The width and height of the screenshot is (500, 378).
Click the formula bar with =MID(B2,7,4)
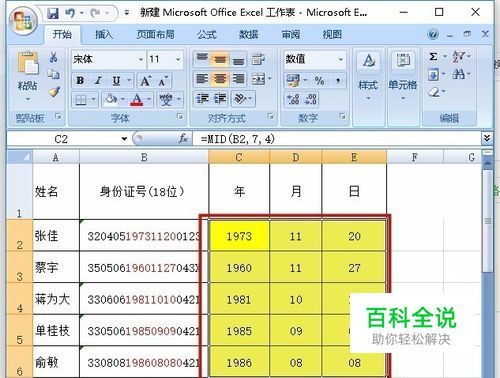337,139
